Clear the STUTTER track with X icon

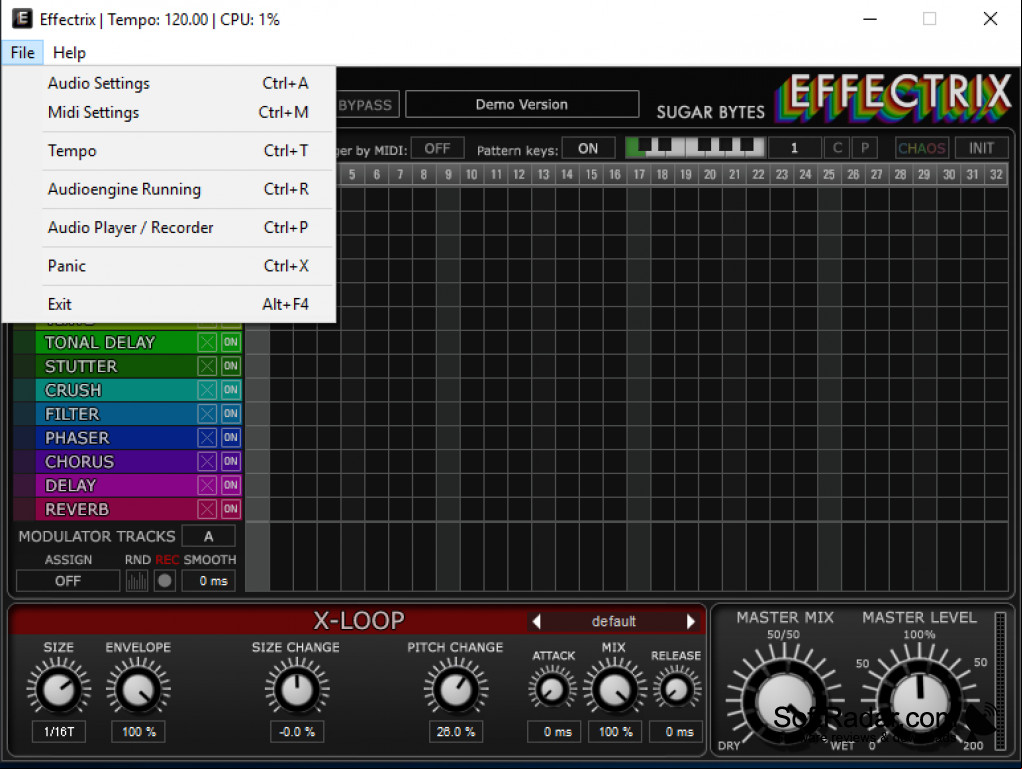click(207, 366)
